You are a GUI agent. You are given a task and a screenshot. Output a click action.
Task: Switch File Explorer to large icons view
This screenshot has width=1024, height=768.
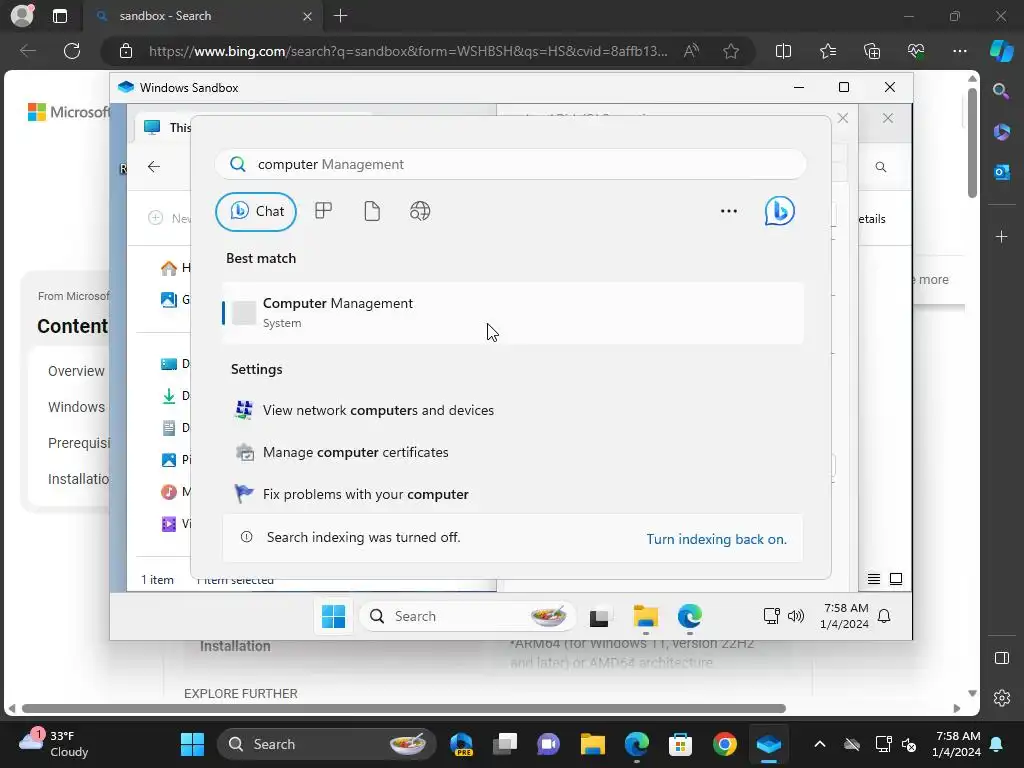pyautogui.click(x=896, y=579)
